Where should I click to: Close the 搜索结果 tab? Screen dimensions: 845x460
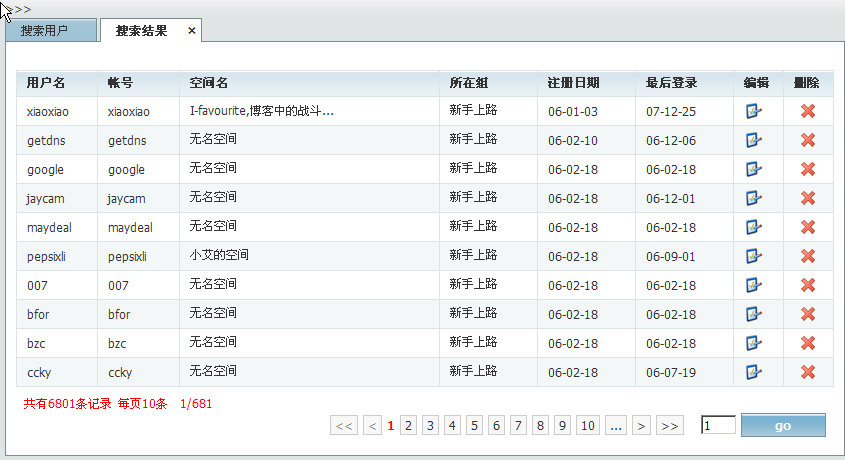(x=191, y=31)
